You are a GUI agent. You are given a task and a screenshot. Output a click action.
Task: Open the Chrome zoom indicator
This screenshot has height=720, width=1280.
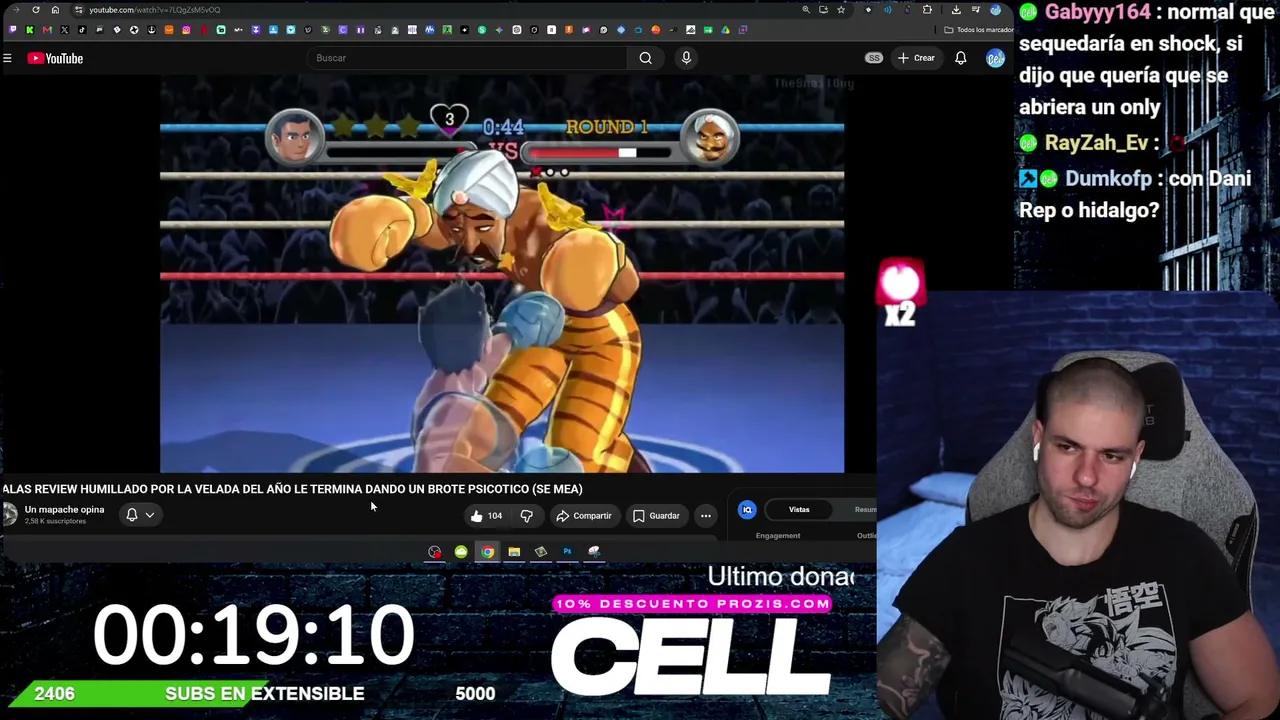pos(806,10)
